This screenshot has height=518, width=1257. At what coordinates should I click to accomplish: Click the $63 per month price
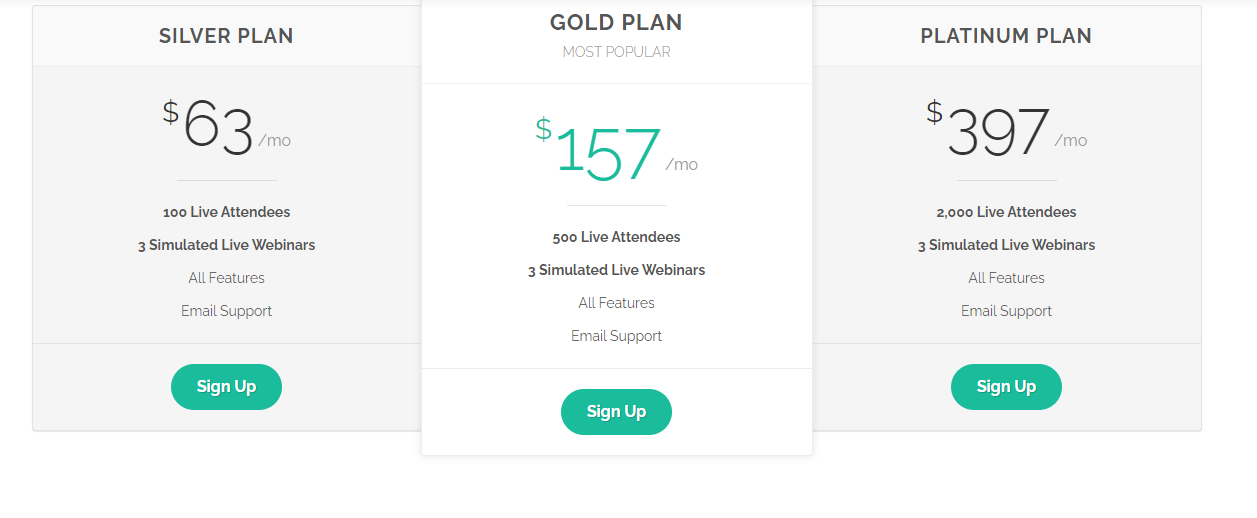pos(227,129)
